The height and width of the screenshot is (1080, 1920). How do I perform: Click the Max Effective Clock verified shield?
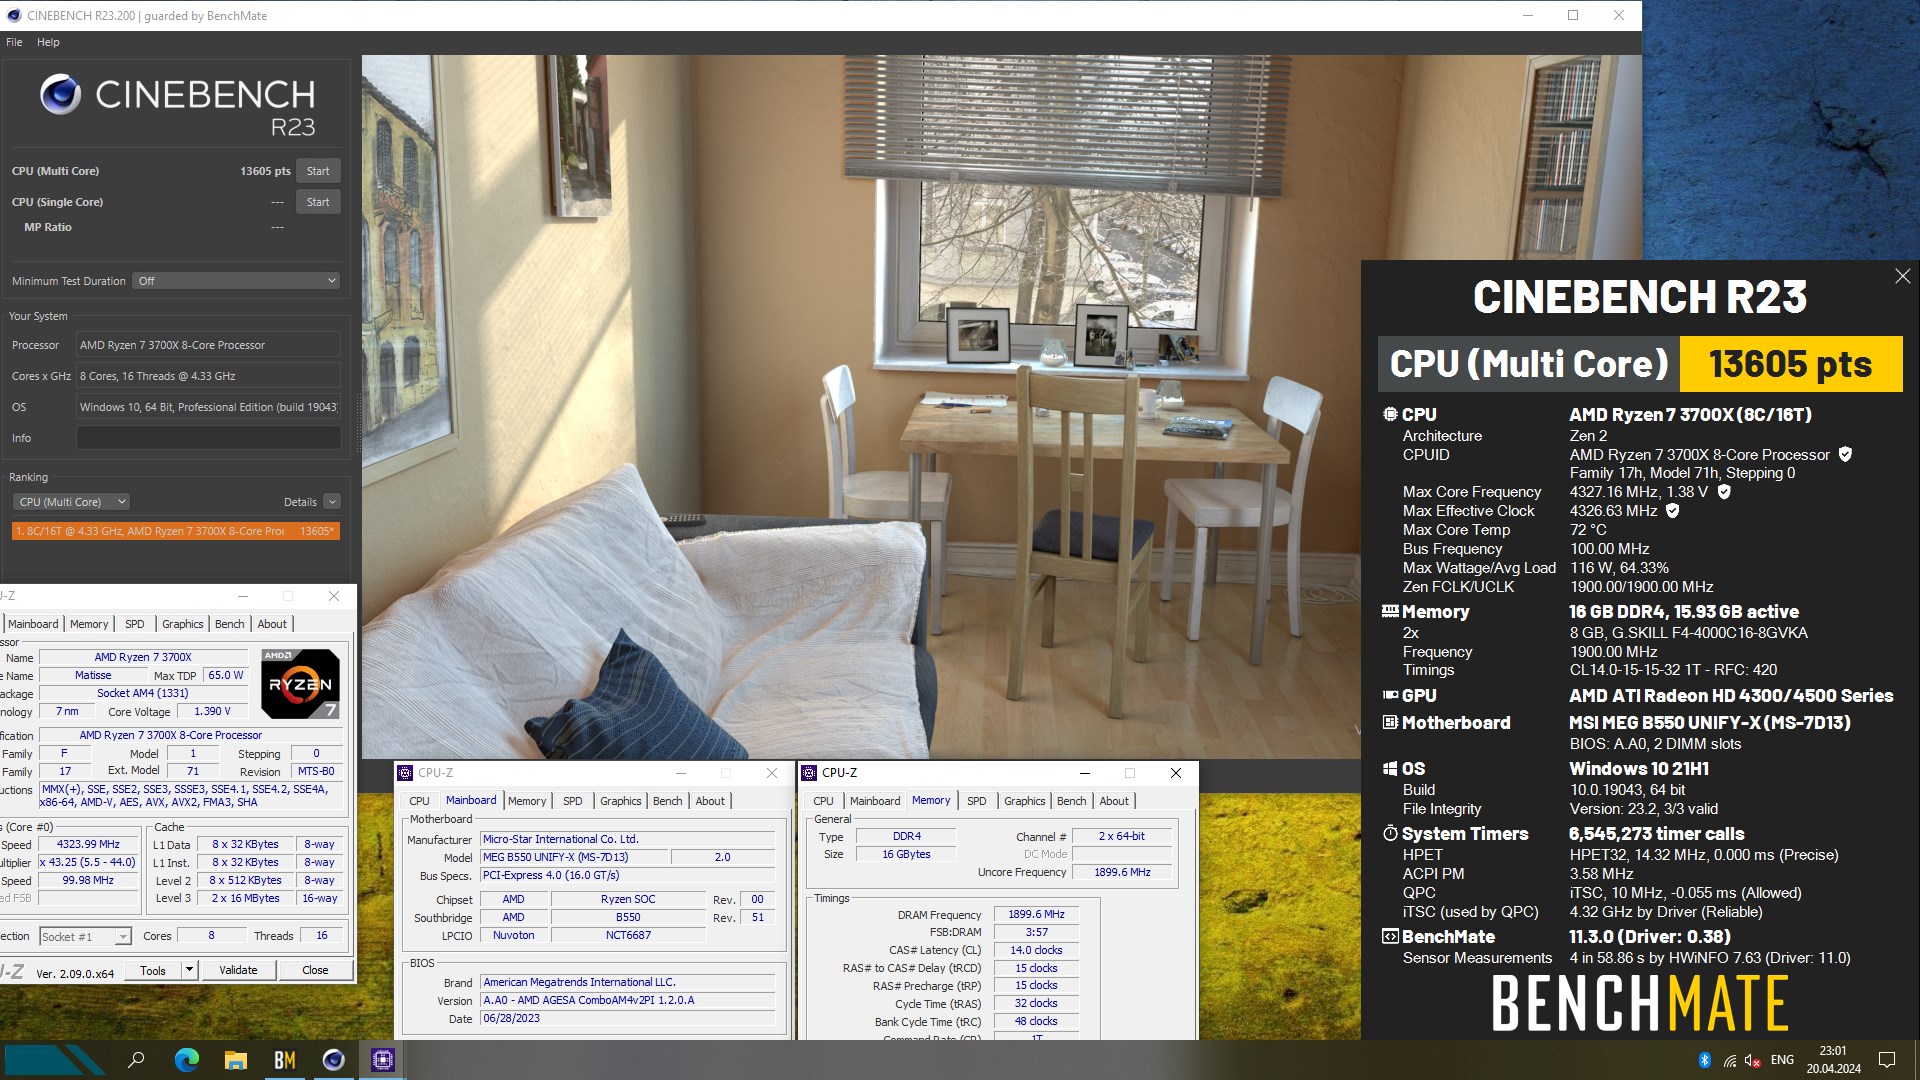tap(1672, 510)
